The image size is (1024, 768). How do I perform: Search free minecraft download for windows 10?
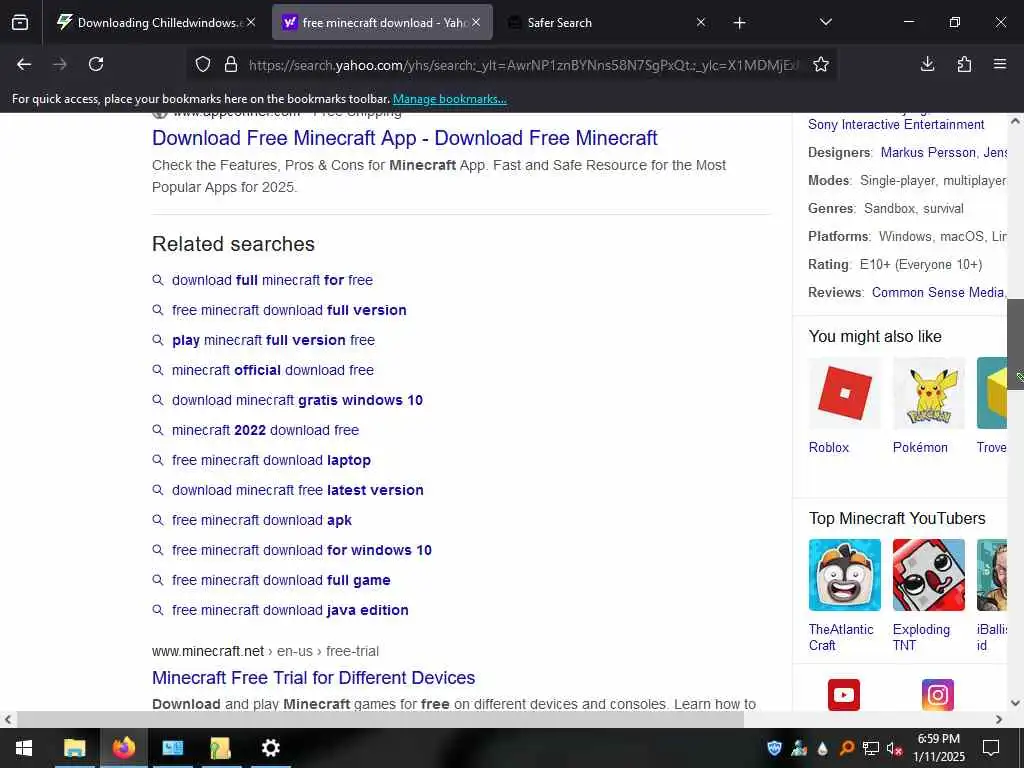tap(301, 551)
